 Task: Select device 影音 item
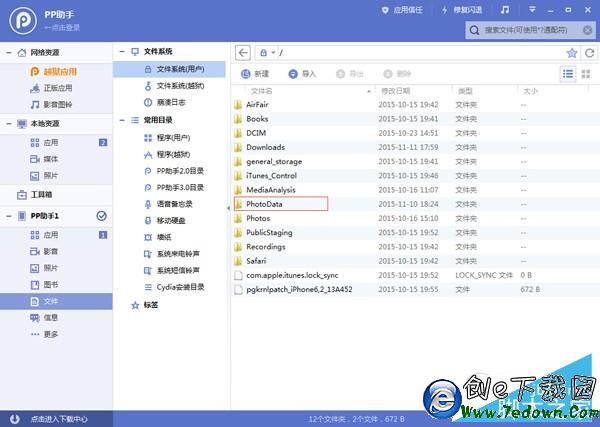[x=44, y=251]
